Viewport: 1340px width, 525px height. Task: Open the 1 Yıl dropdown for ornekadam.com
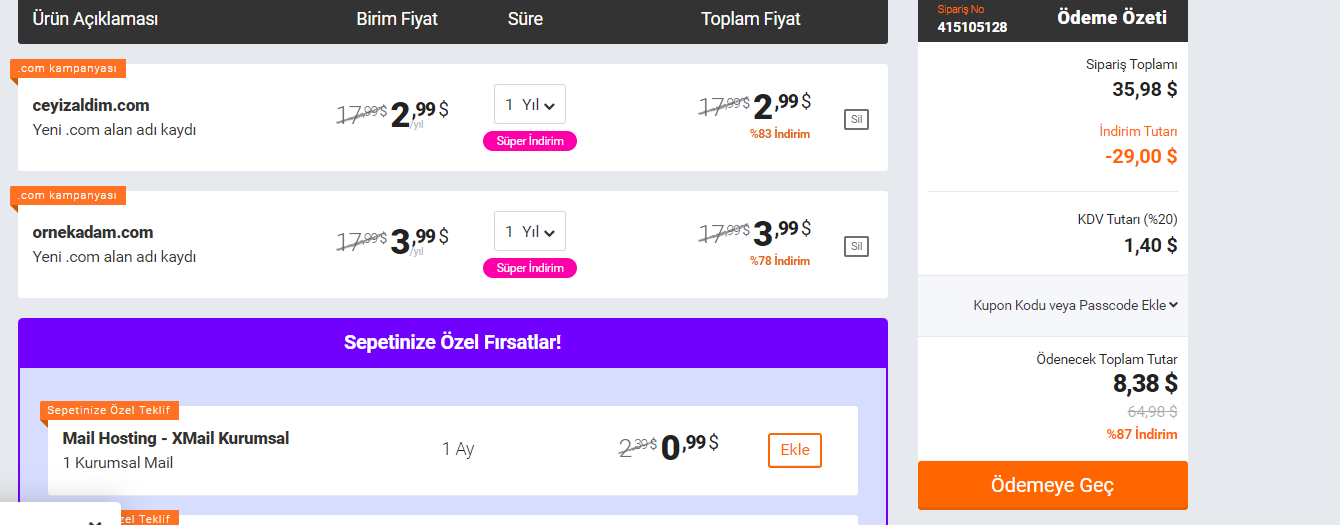[530, 231]
